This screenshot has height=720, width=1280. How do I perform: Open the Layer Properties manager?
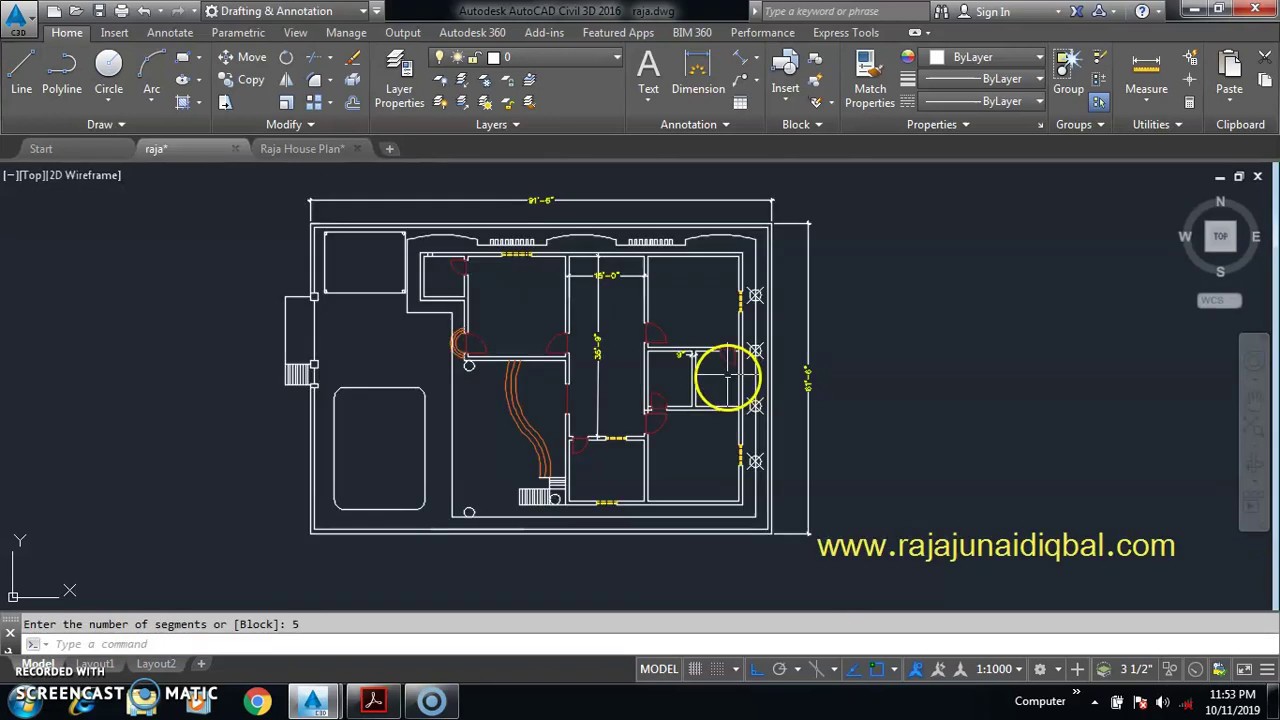(399, 79)
